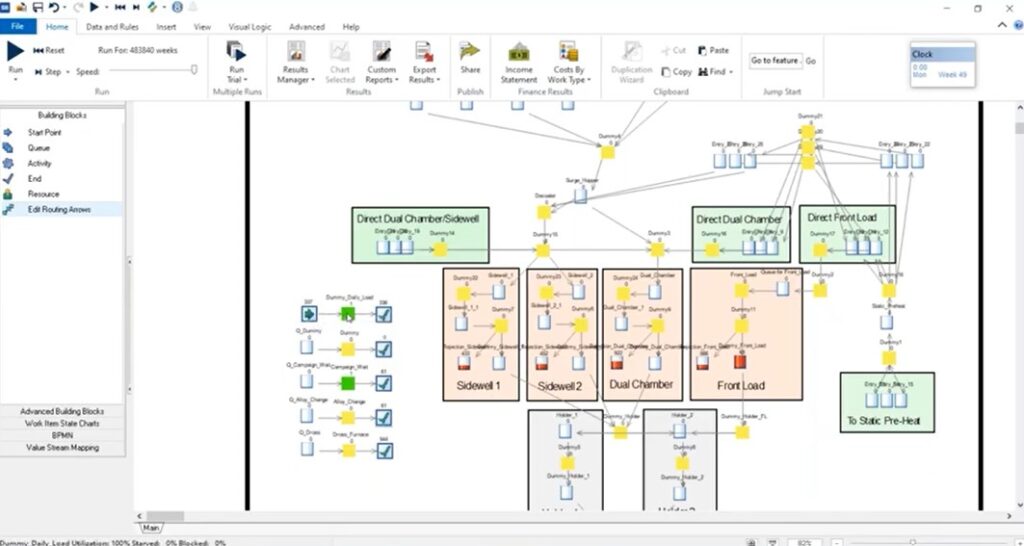Collapse the ribbon with the chevron
The height and width of the screenshot is (546, 1024).
pyautogui.click(x=1002, y=25)
